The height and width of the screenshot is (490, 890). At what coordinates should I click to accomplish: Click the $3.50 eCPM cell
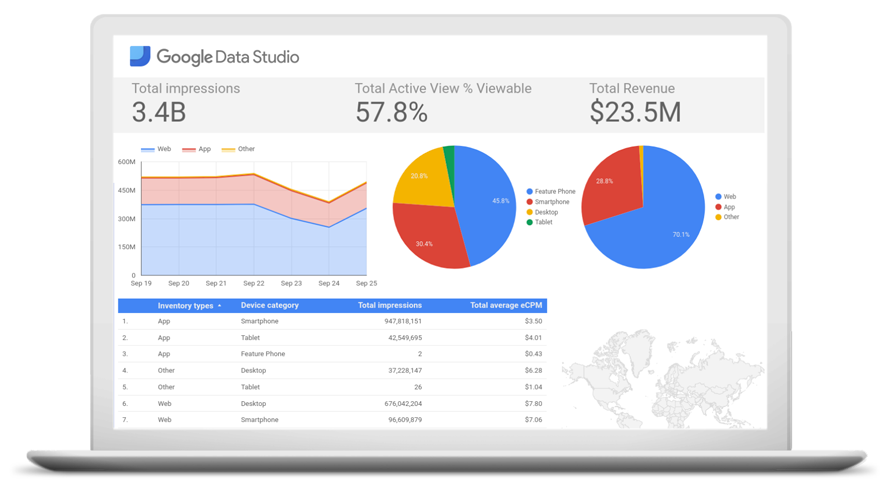[x=534, y=321]
